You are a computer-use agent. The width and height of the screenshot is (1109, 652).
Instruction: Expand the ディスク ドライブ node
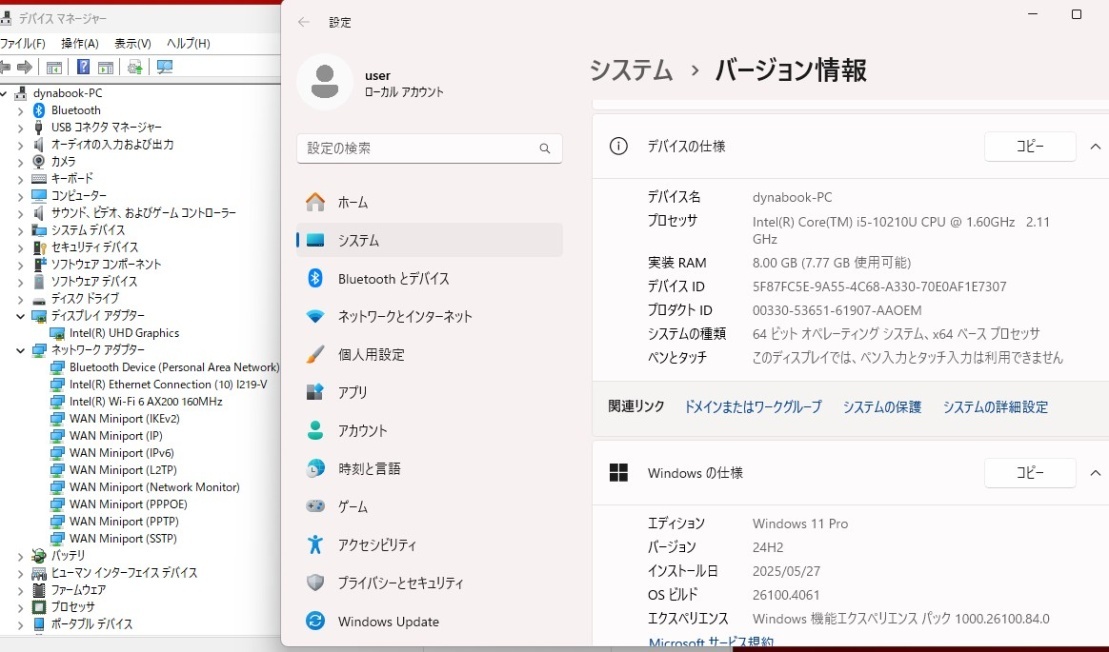tap(21, 299)
